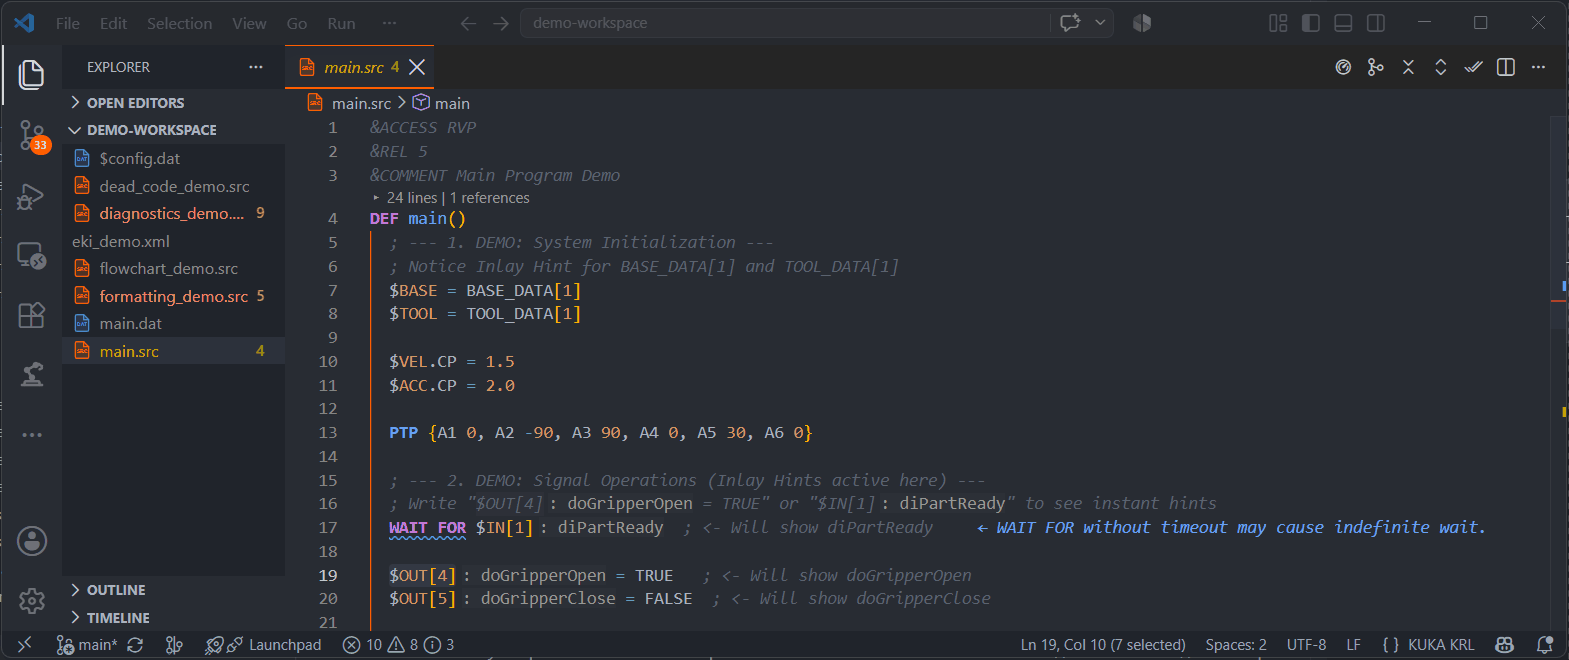The width and height of the screenshot is (1569, 660).
Task: Open the breadcrumb chevron after main.src
Action: point(402,103)
